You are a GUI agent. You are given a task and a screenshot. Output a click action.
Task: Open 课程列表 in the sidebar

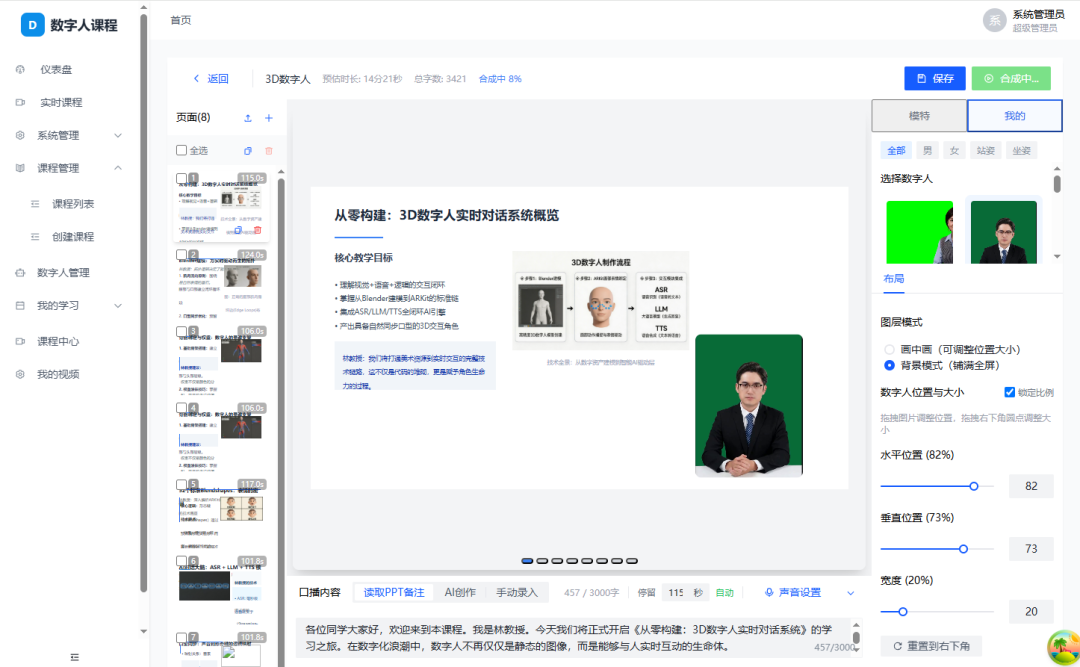point(73,204)
